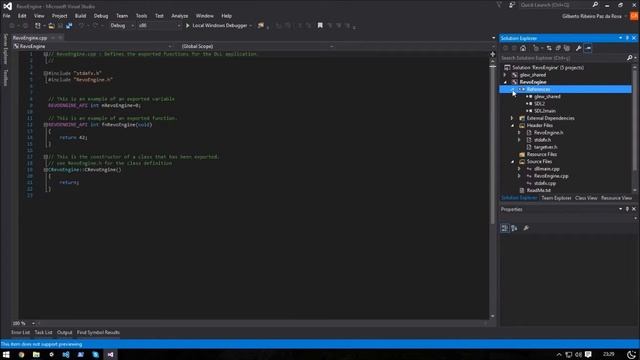
Task: Collapse the Header Files folder
Action: (x=512, y=125)
